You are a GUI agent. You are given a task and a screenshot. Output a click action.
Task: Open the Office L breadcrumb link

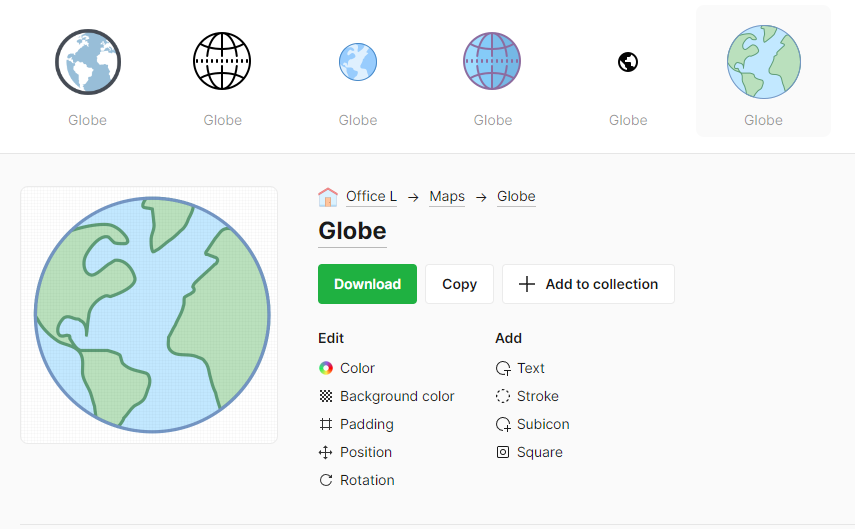tap(371, 197)
